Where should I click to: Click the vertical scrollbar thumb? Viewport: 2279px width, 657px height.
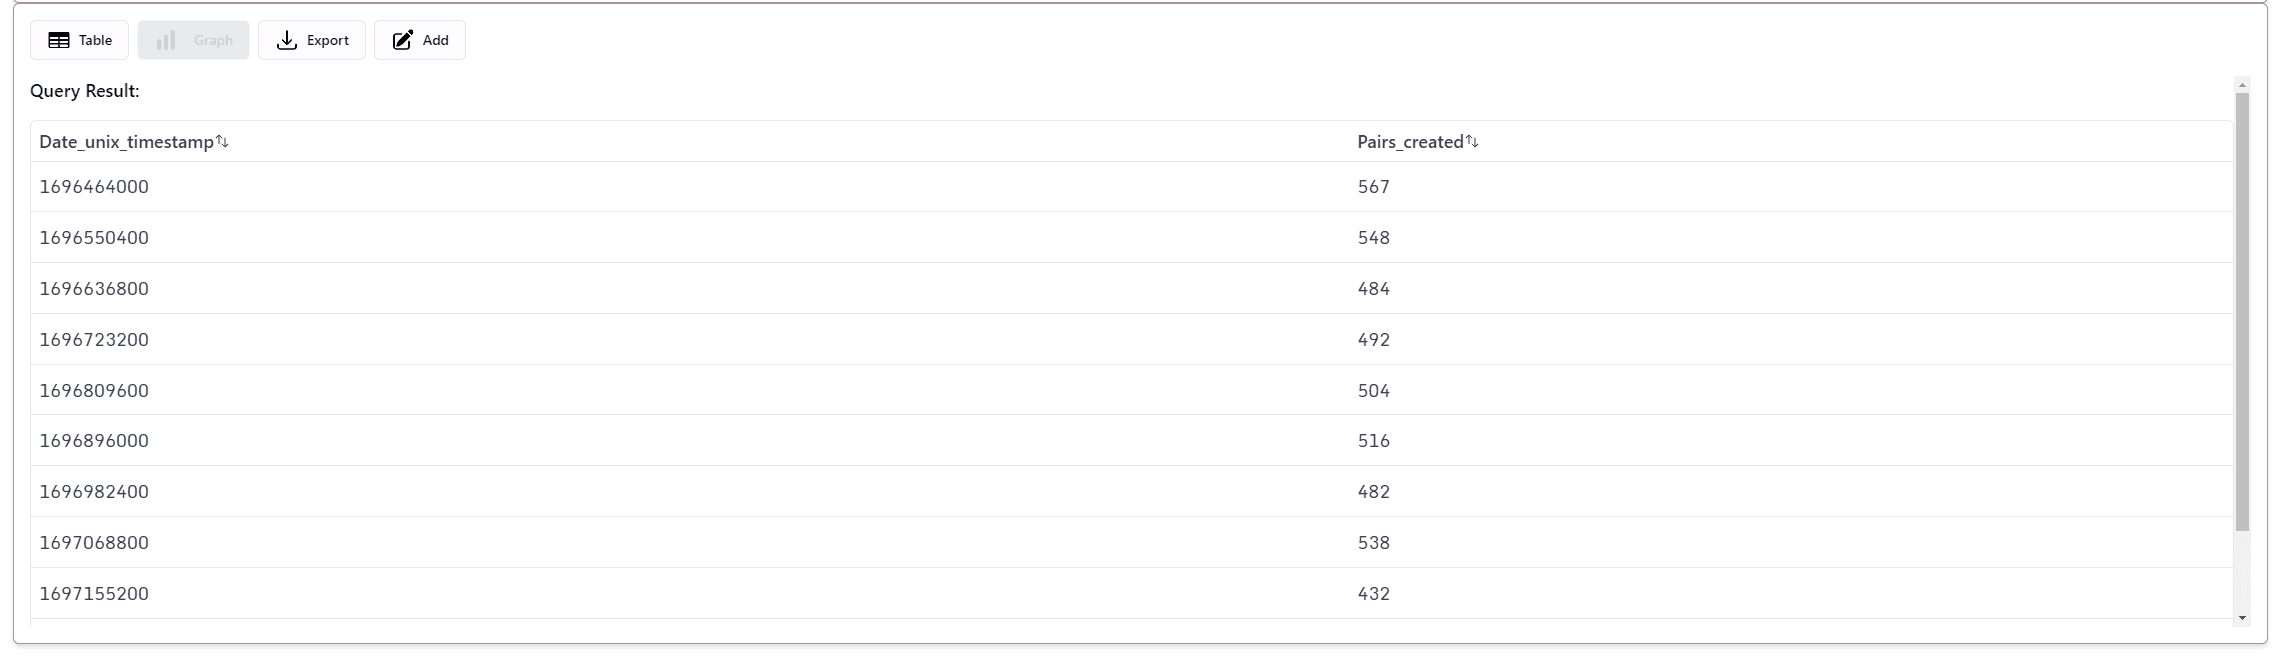[x=2242, y=312]
